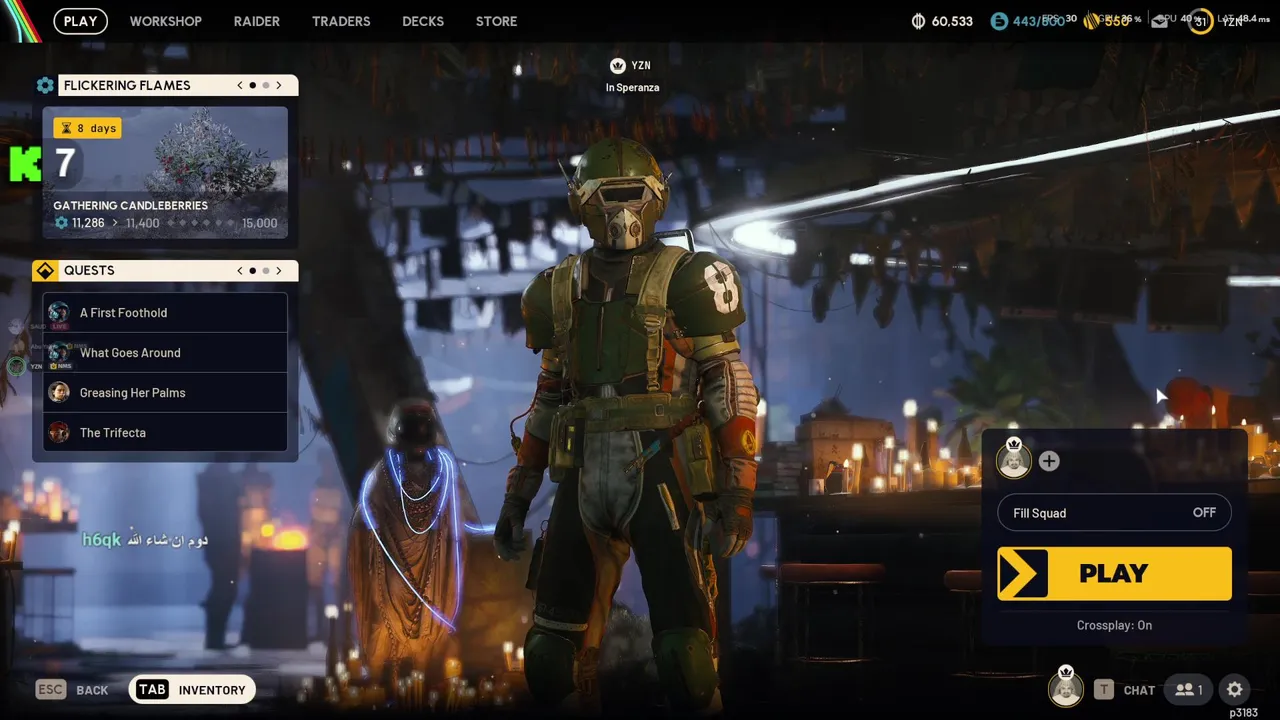1280x720 pixels.
Task: Click the 15,000 event goal value
Action: 260,223
